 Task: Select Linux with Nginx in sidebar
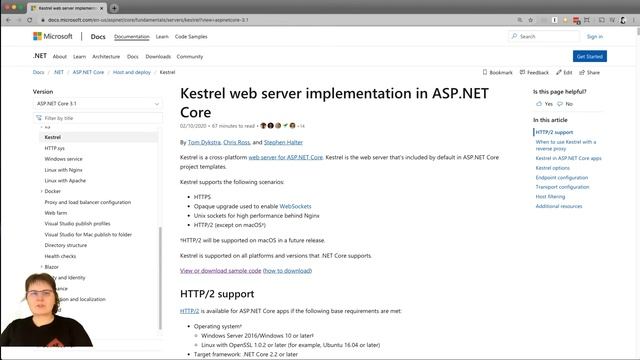point(63,170)
